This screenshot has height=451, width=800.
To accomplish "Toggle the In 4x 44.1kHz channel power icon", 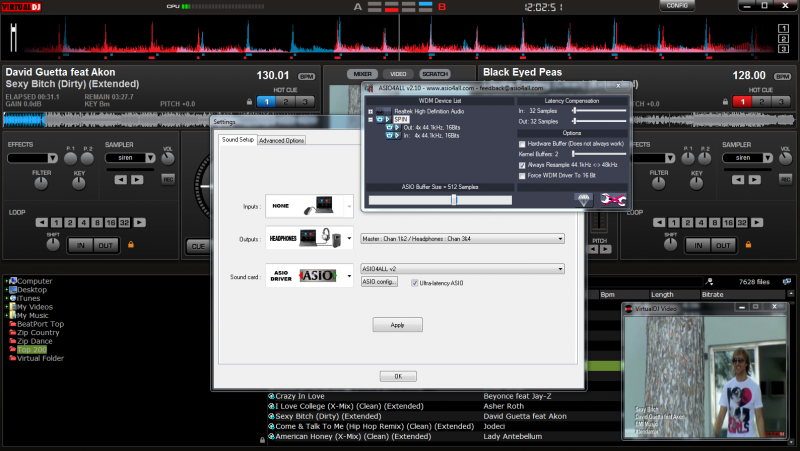I will [389, 136].
